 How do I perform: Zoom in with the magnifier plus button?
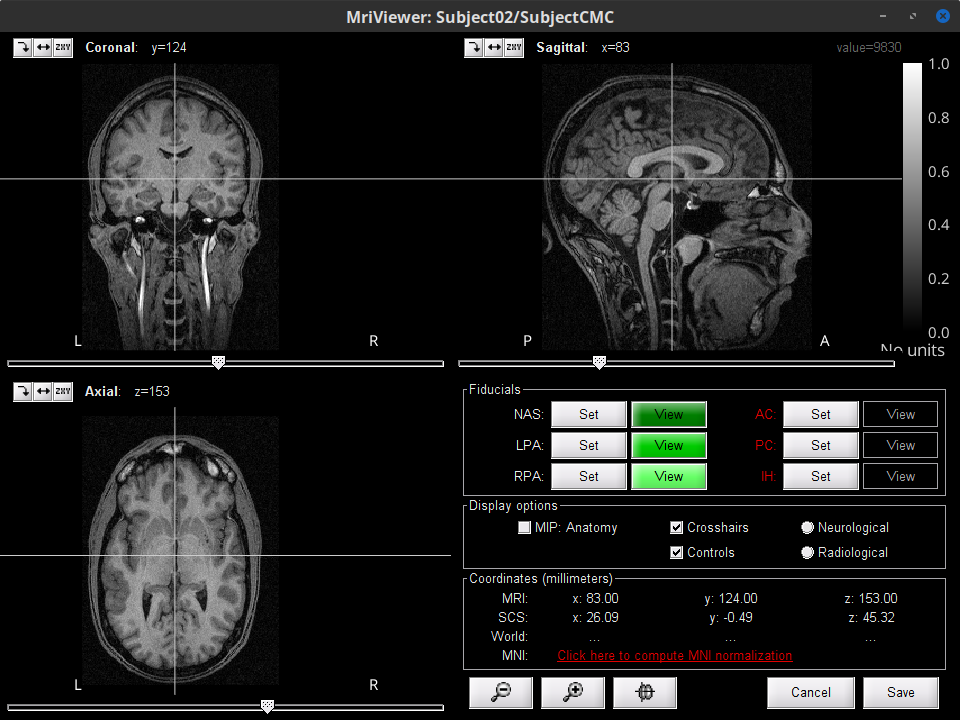[573, 692]
